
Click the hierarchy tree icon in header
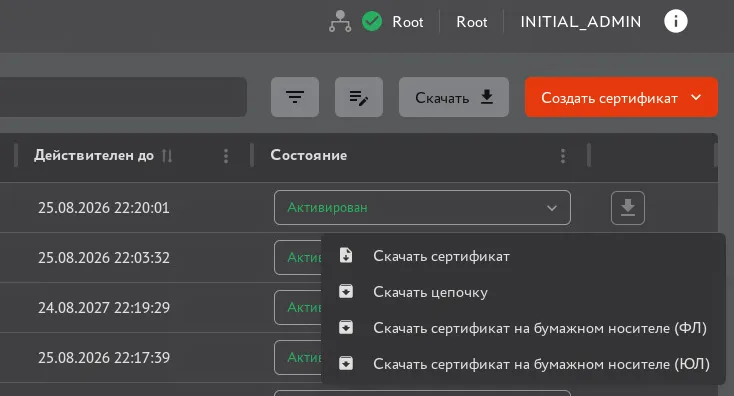point(340,22)
